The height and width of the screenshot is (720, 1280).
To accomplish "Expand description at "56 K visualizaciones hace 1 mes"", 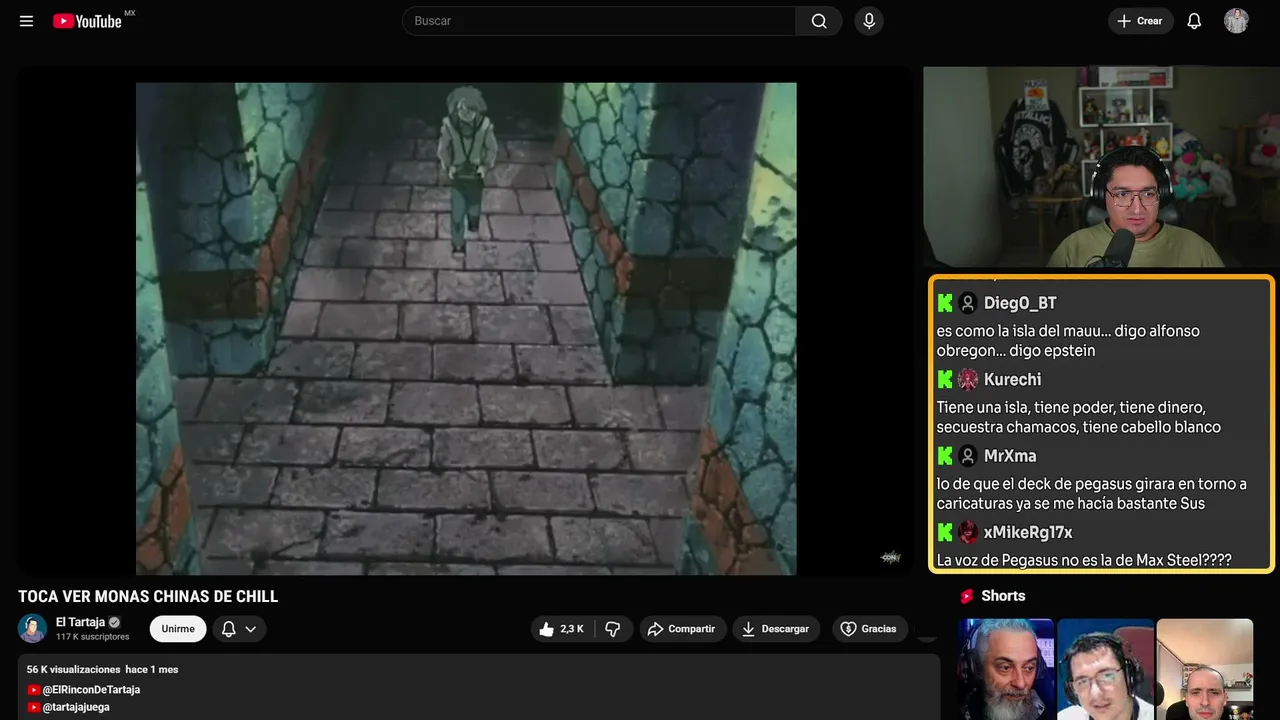I will [103, 669].
